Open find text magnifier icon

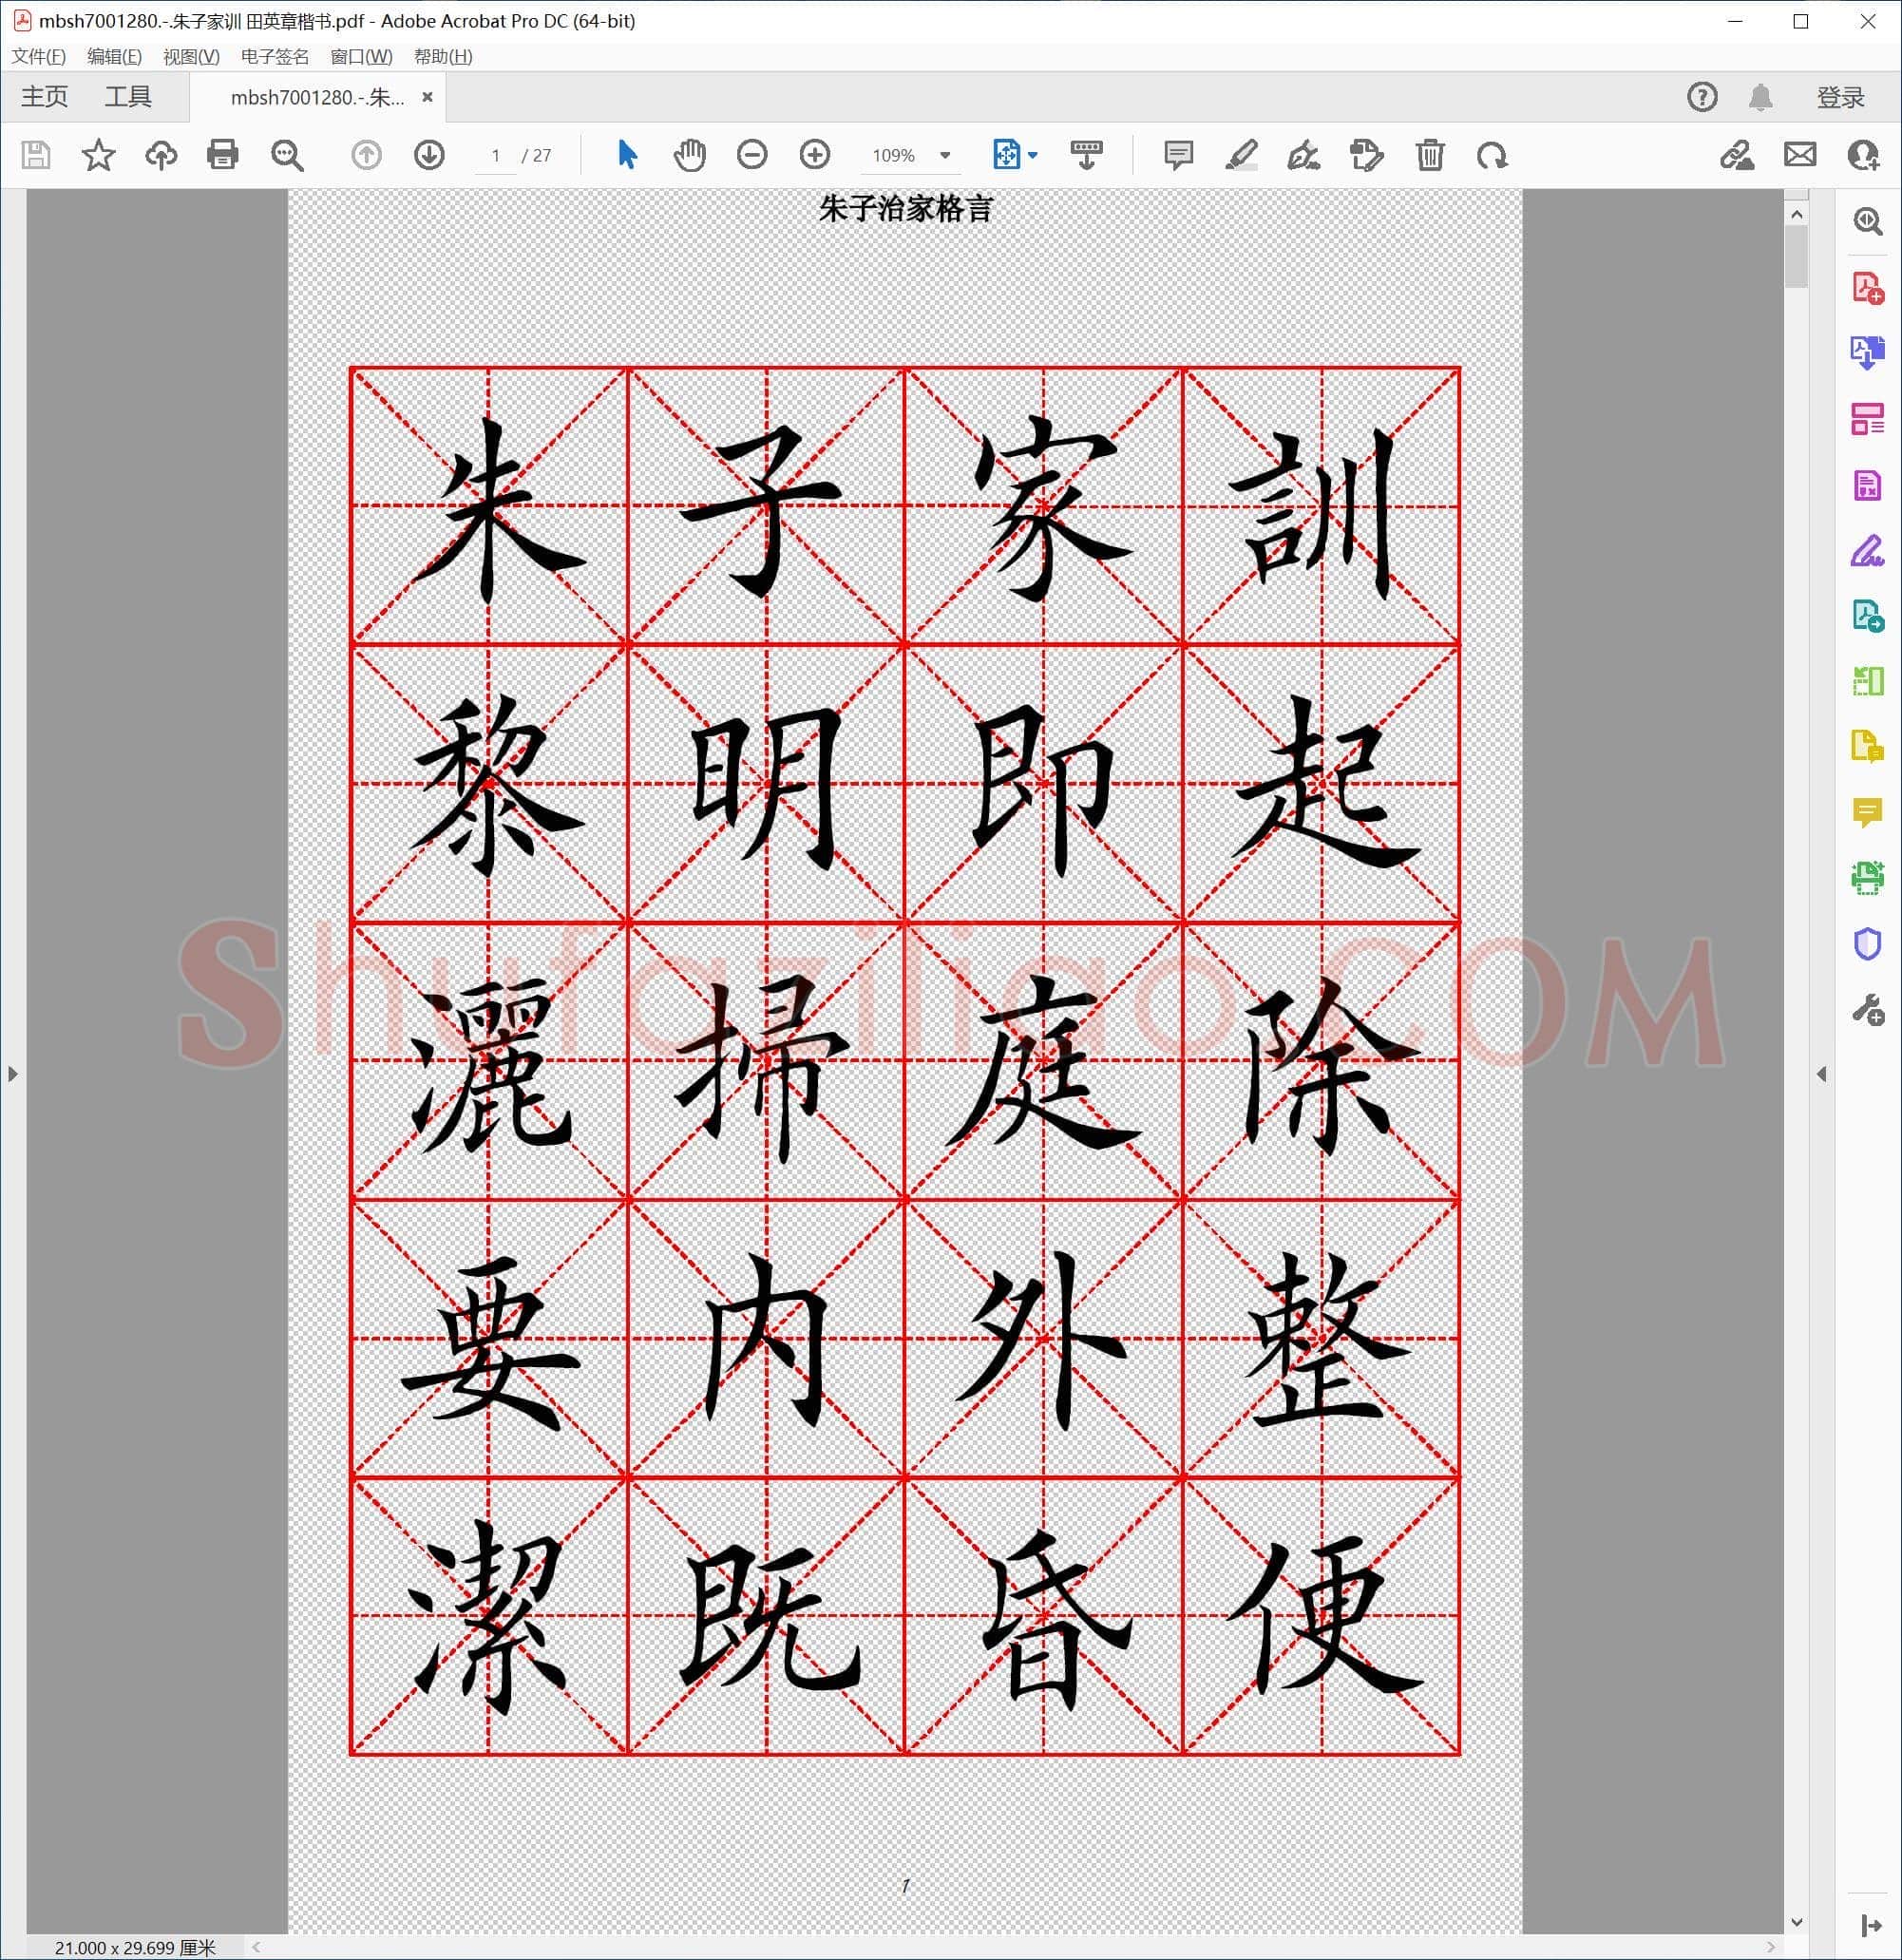[287, 155]
